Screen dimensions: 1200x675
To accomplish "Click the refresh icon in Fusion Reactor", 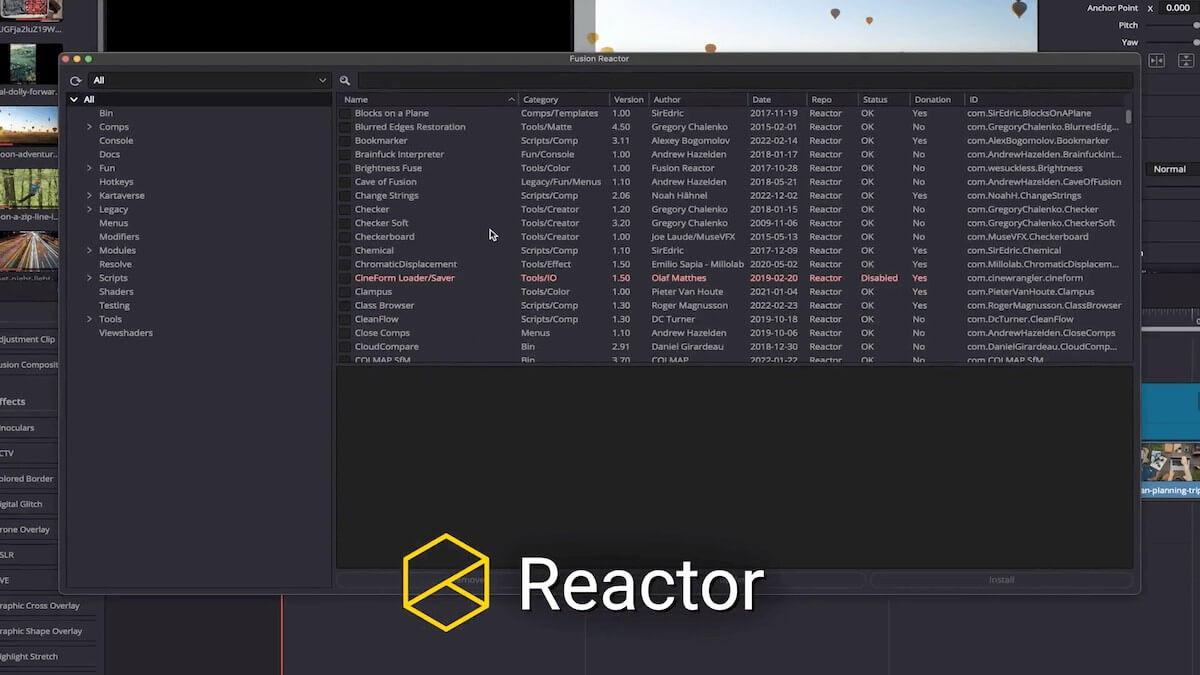I will 75,80.
